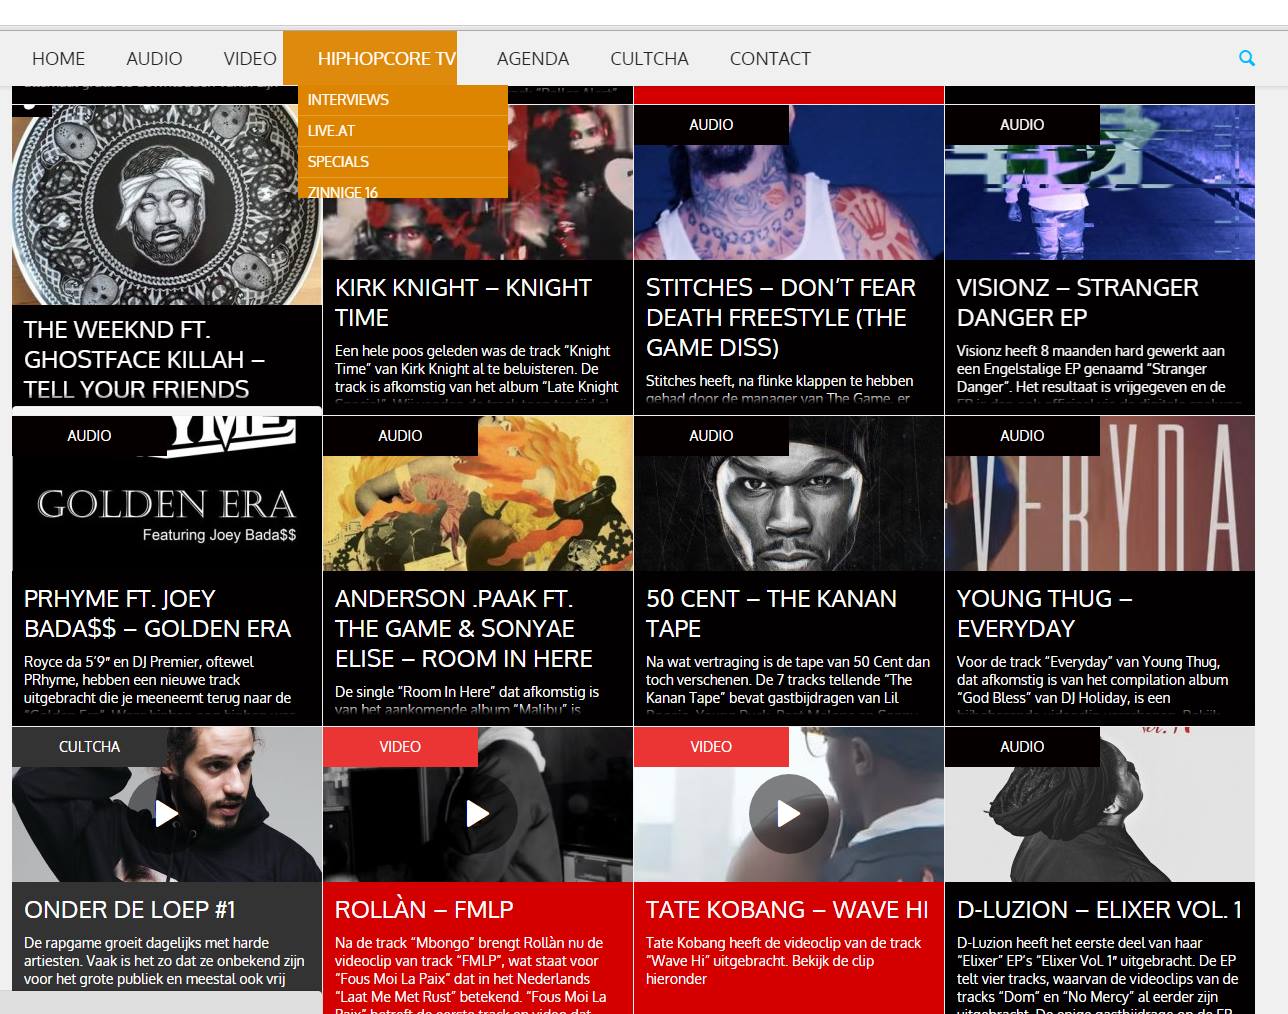Click excerpt "Na wat vertraging is de tape"

pyautogui.click(x=788, y=684)
